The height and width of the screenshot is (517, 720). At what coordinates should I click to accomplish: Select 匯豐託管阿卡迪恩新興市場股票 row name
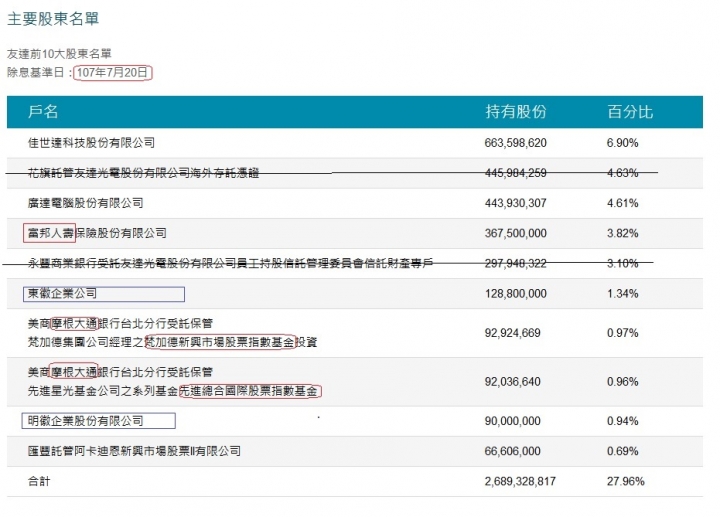pyautogui.click(x=134, y=451)
